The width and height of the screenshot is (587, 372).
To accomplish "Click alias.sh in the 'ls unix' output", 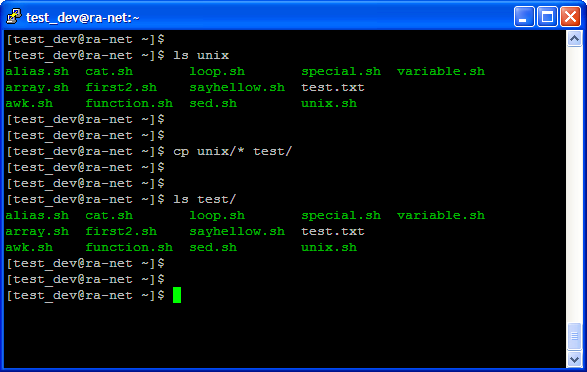I will coord(37,71).
